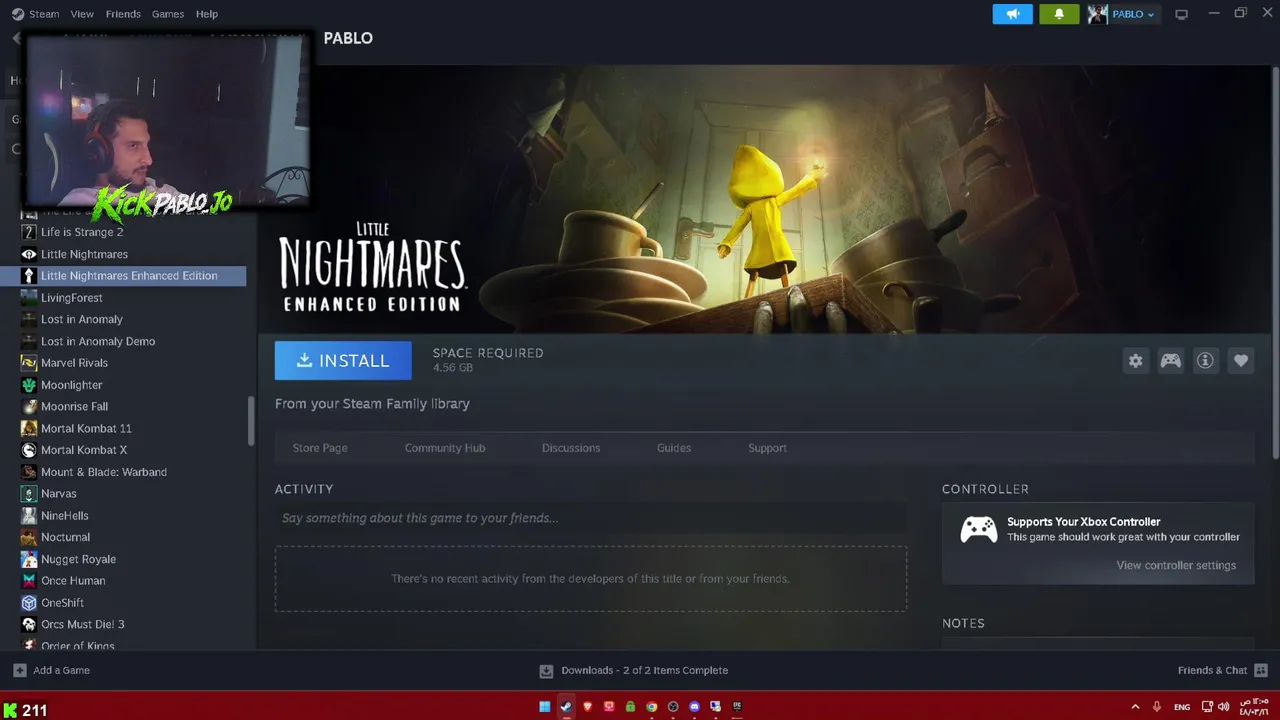Select Once Human icon in library

click(x=29, y=581)
